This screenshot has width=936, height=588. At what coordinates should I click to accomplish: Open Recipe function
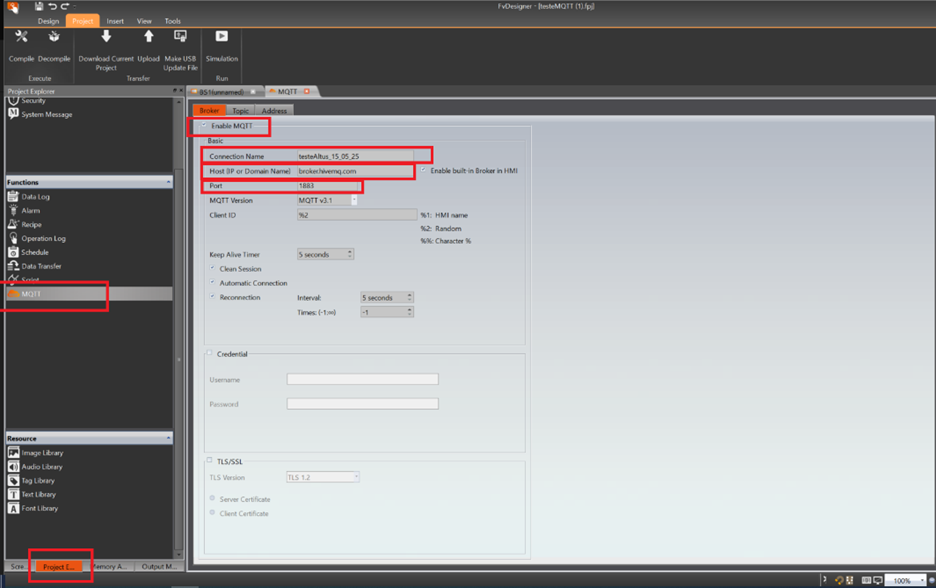coord(25,224)
